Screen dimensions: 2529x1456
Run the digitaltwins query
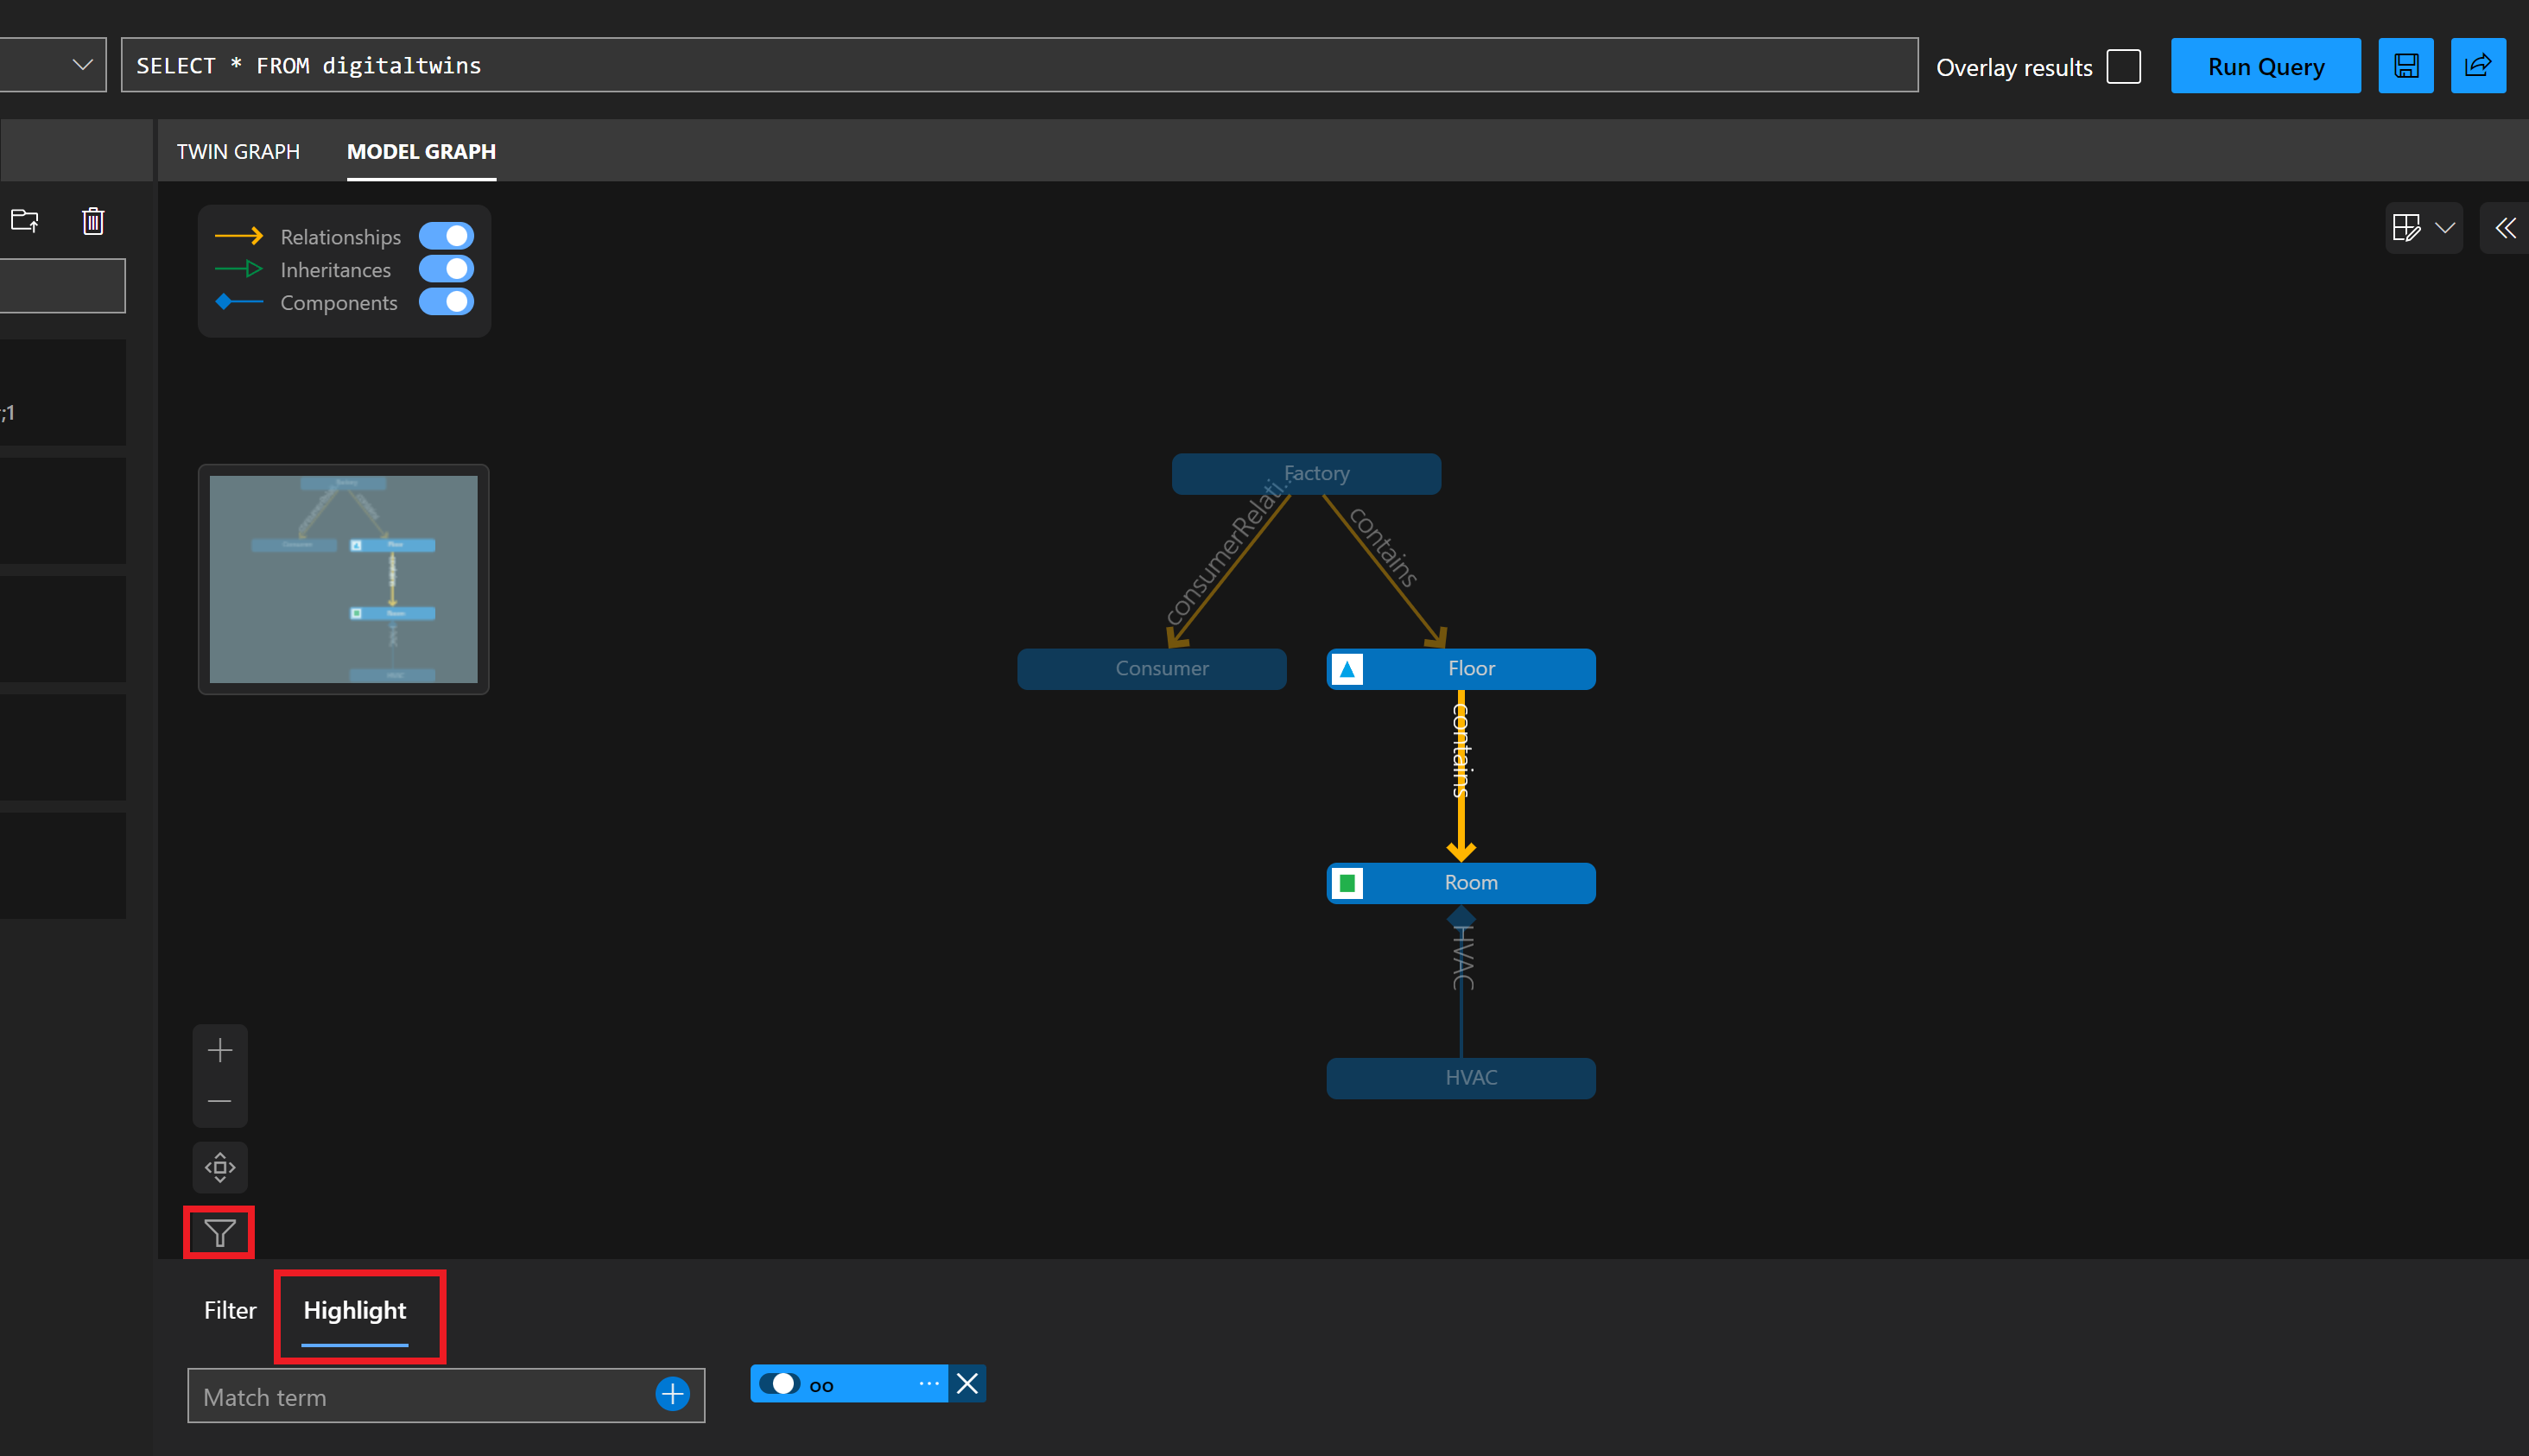point(2265,65)
